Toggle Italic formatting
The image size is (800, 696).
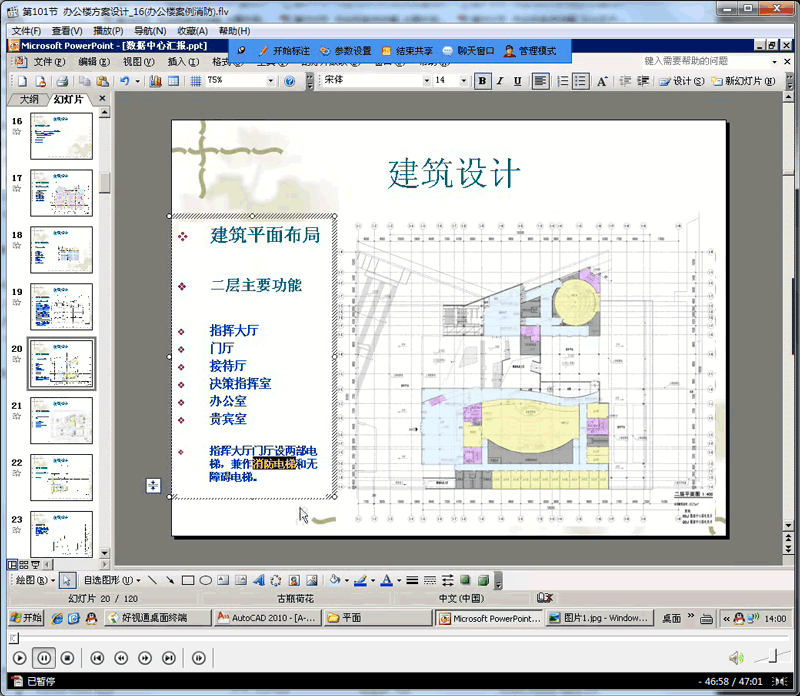[502, 80]
